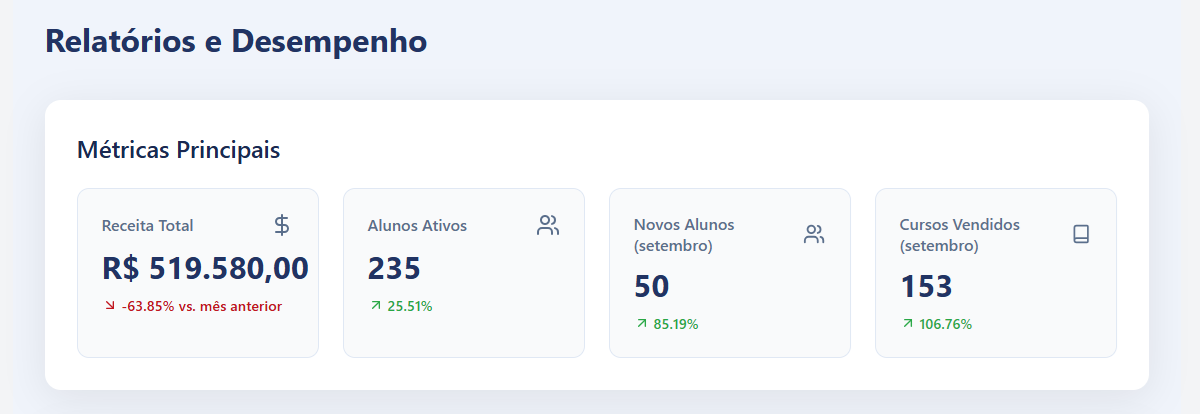Viewport: 1200px width, 414px height.
Task: Click the dollar sign icon on Receita Total
Action: 282,225
